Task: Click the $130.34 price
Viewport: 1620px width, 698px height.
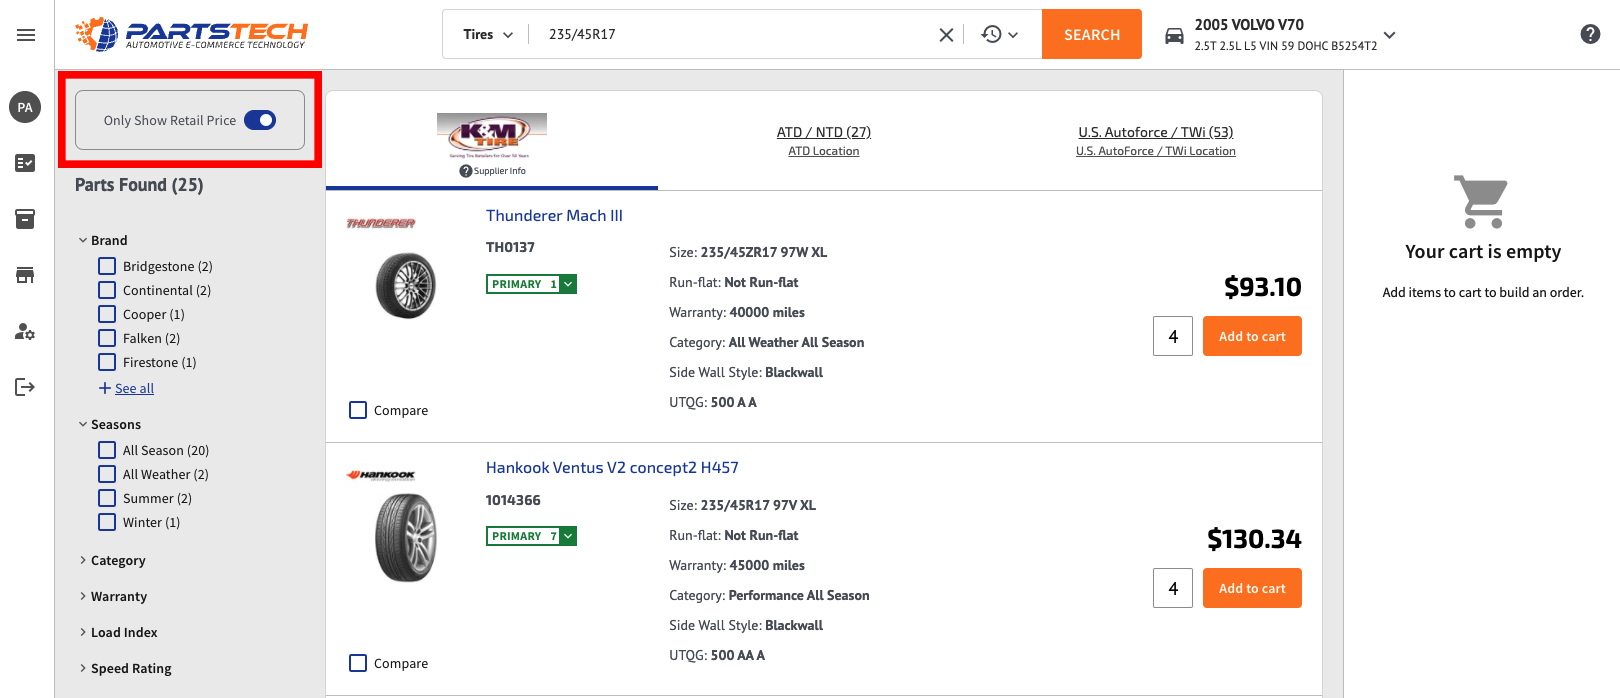Action: click(1254, 539)
